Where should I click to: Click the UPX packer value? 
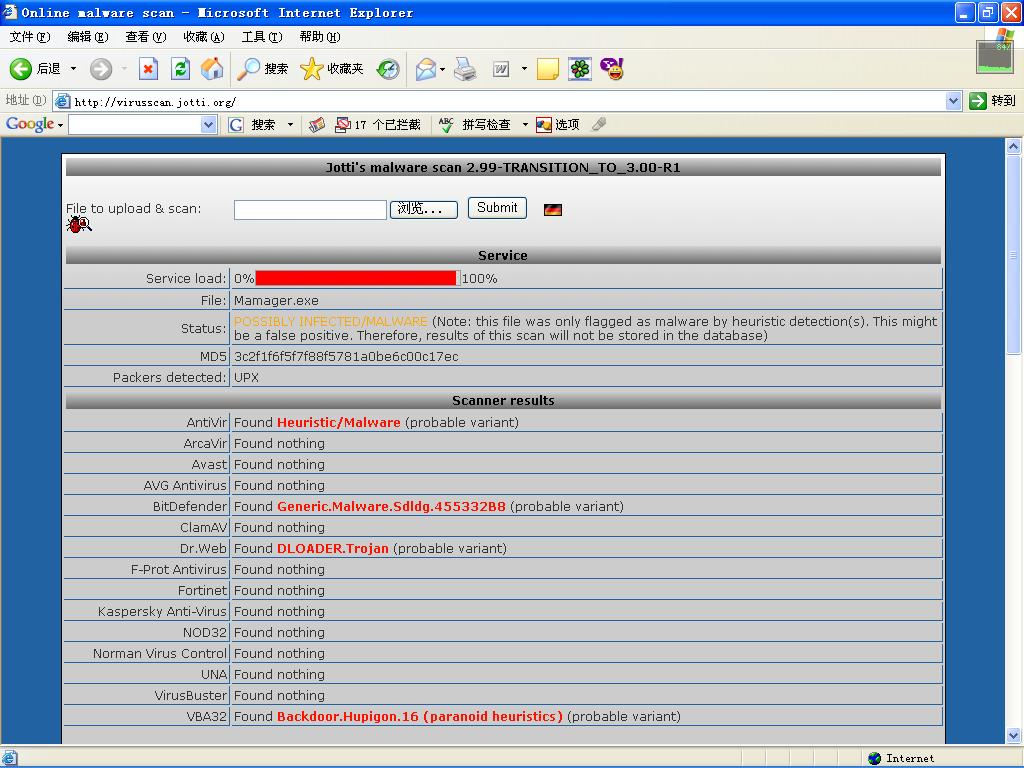point(246,377)
